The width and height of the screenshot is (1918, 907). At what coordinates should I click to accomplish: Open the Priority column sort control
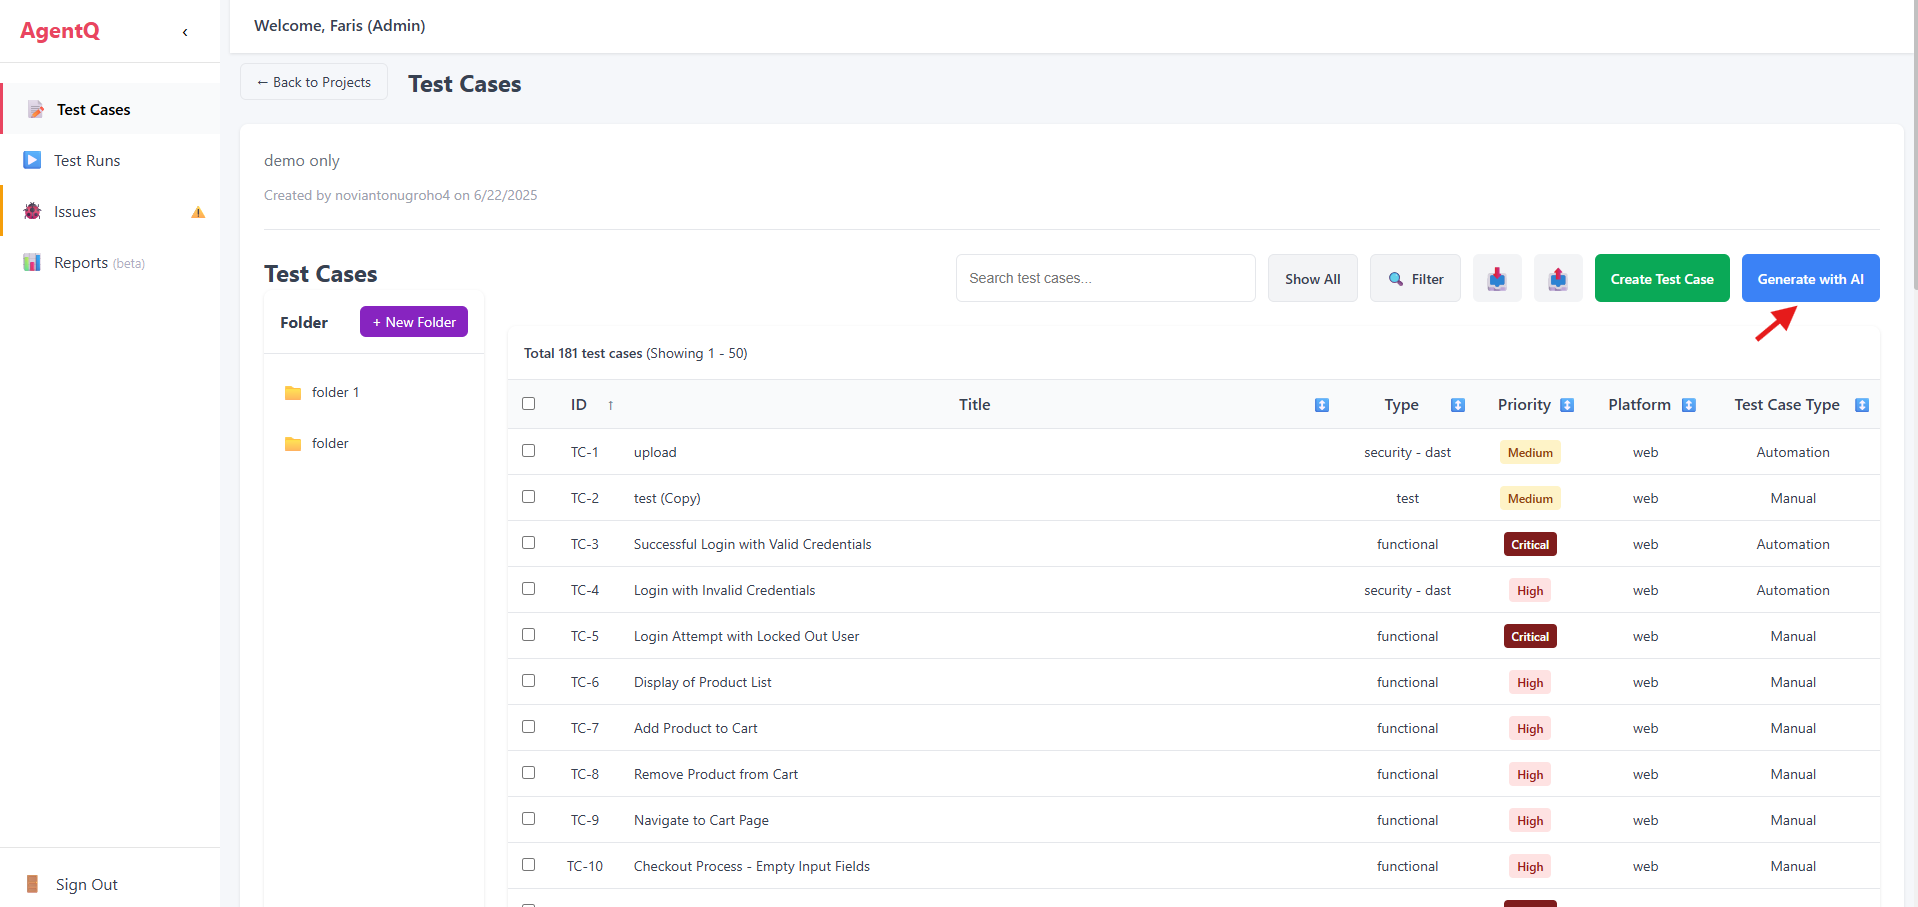[1566, 405]
